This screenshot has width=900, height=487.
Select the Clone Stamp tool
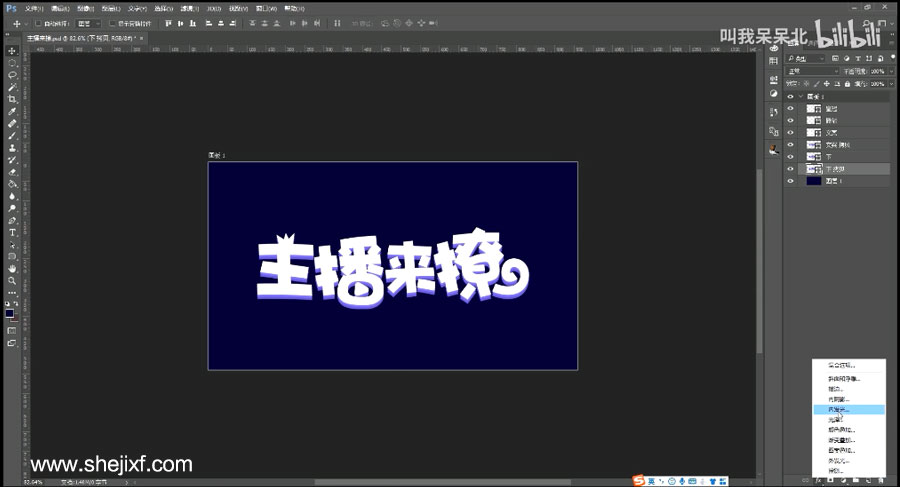coord(12,148)
